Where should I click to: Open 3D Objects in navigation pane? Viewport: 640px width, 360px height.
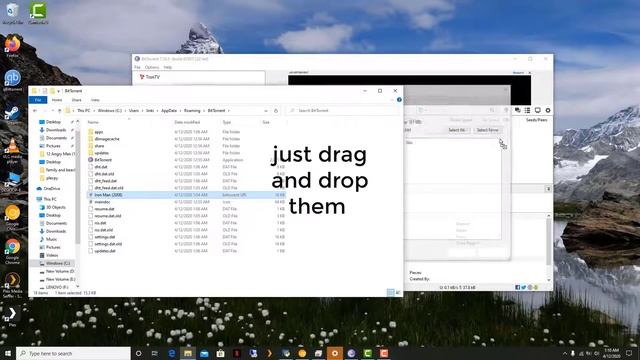53,207
